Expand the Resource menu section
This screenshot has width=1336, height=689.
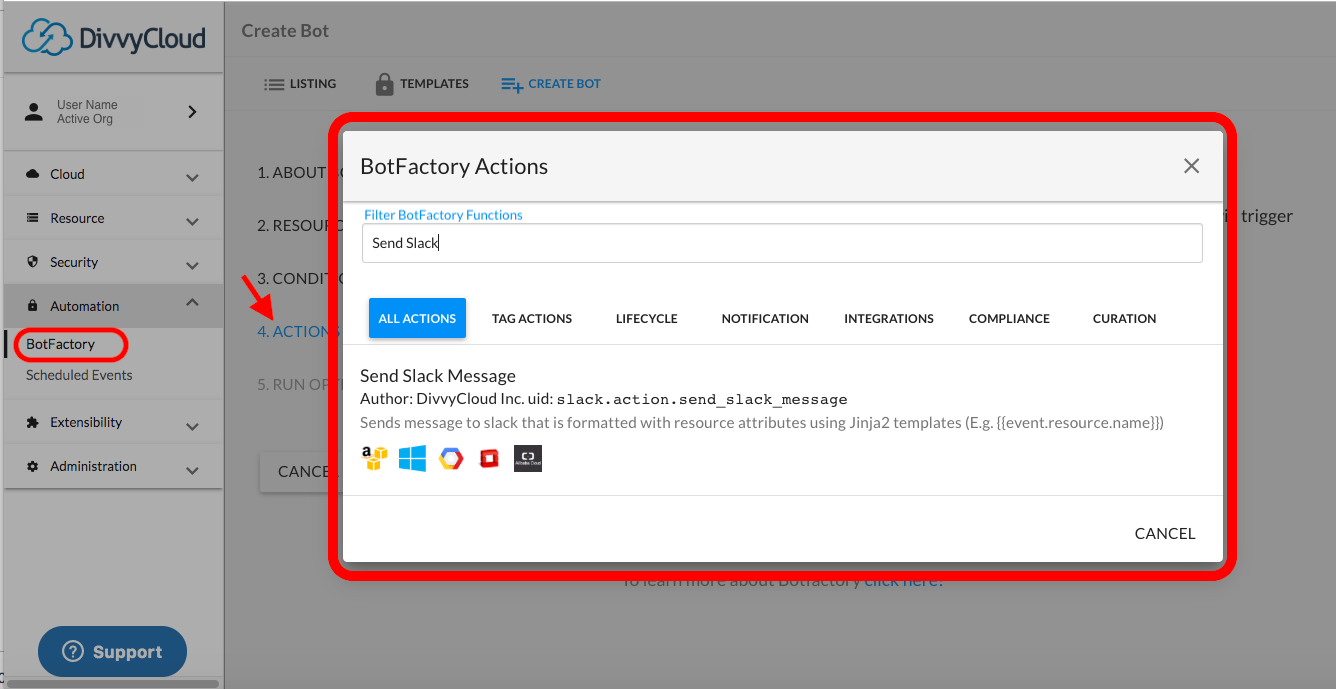tap(192, 222)
